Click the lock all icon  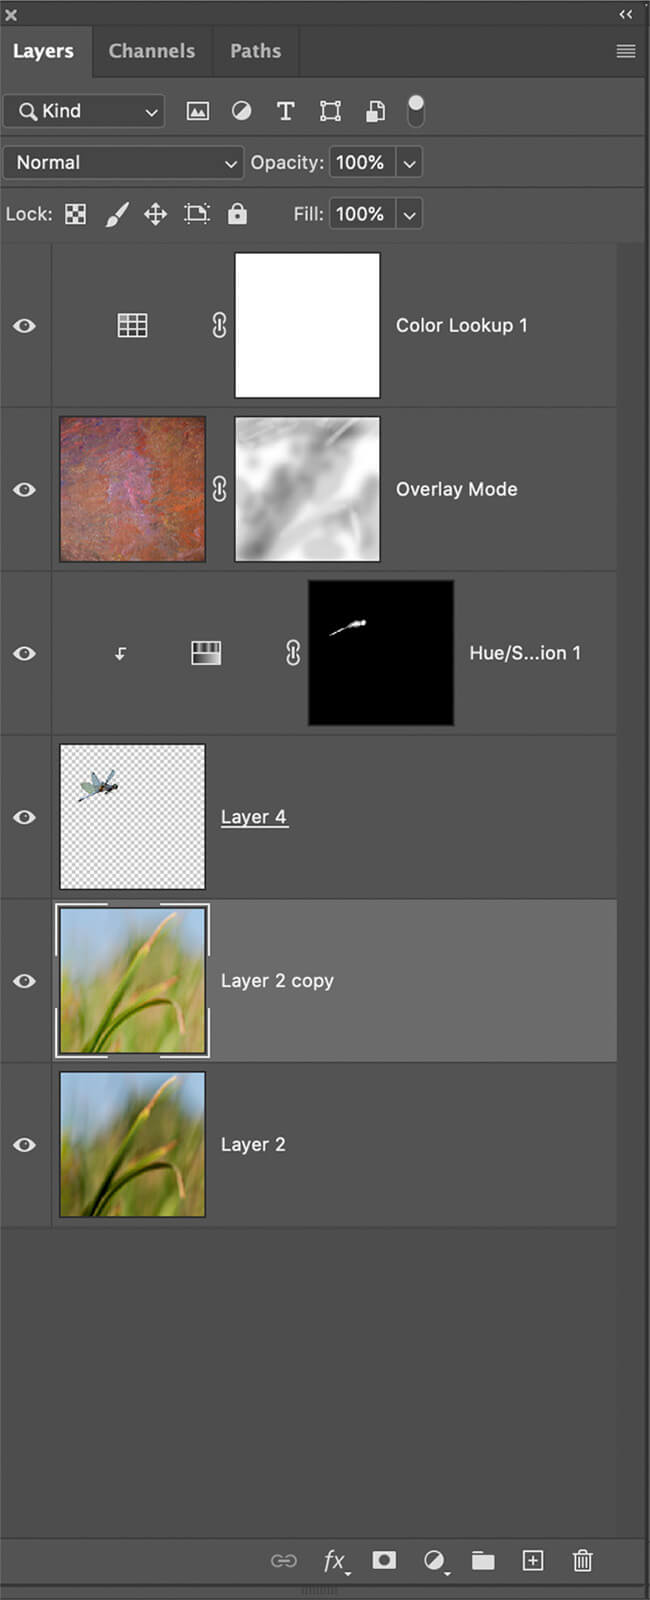237,214
